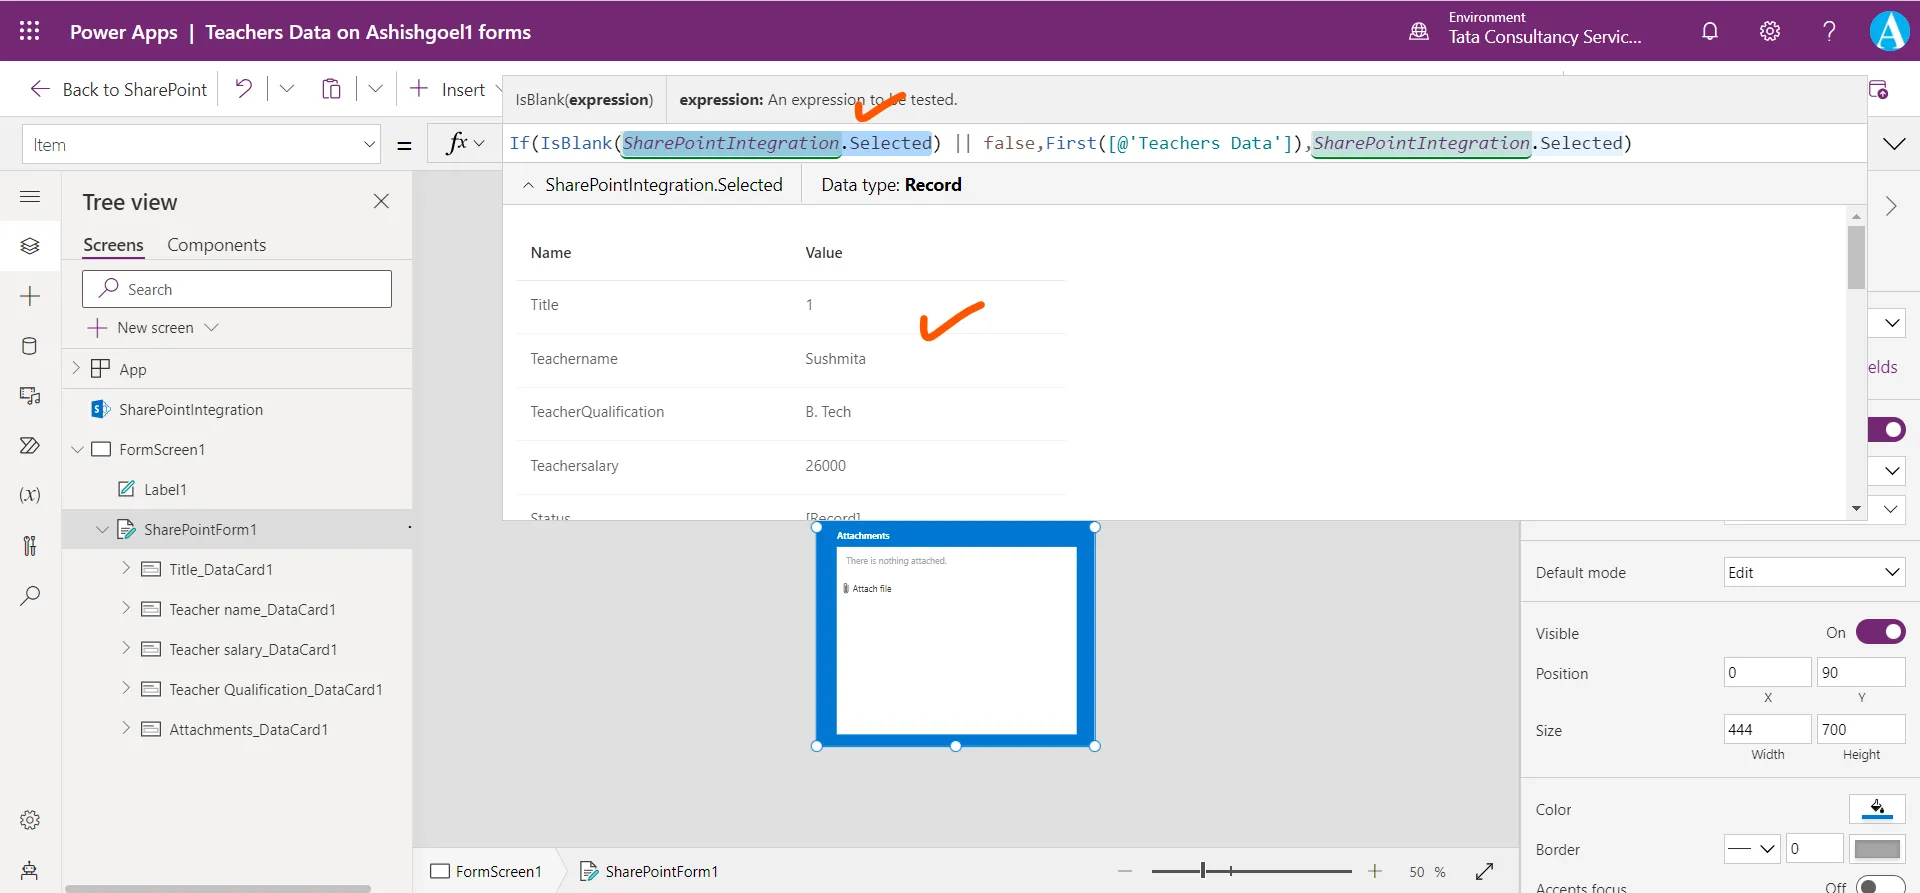The width and height of the screenshot is (1920, 893).
Task: Click Back to SharePoint
Action: point(118,89)
